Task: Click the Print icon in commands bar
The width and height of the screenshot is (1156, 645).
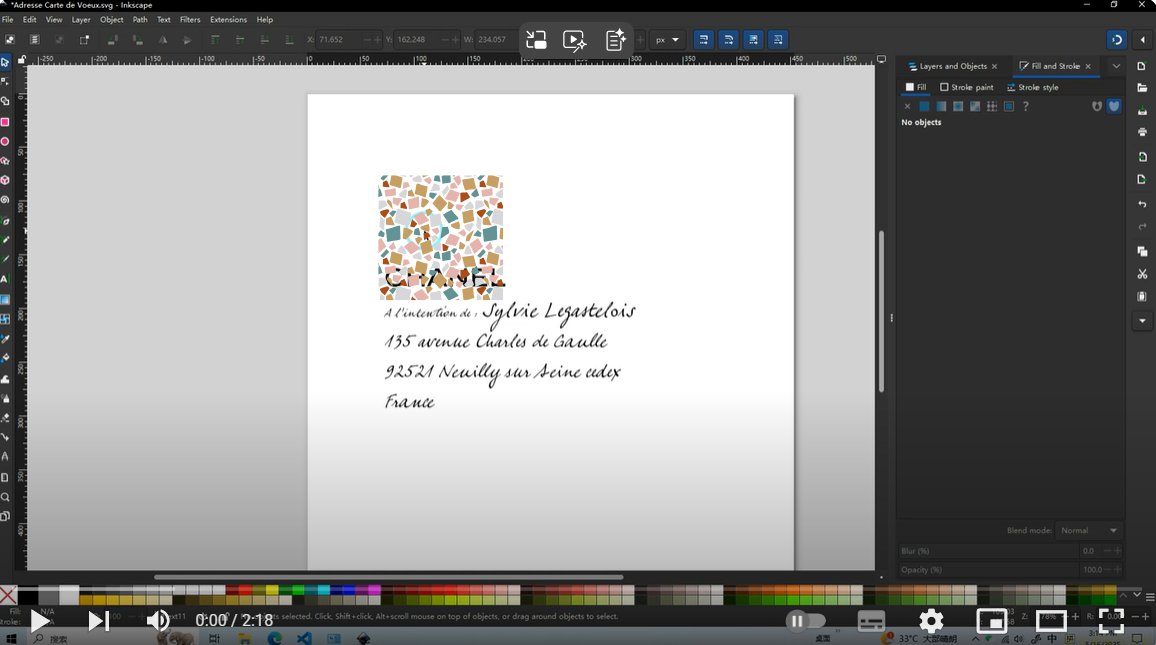Action: [1142, 132]
